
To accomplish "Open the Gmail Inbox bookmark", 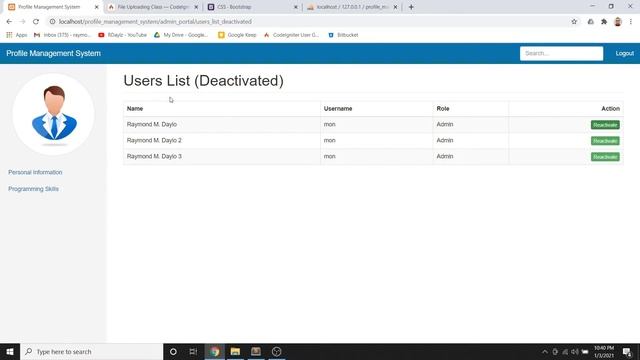I will click(62, 35).
